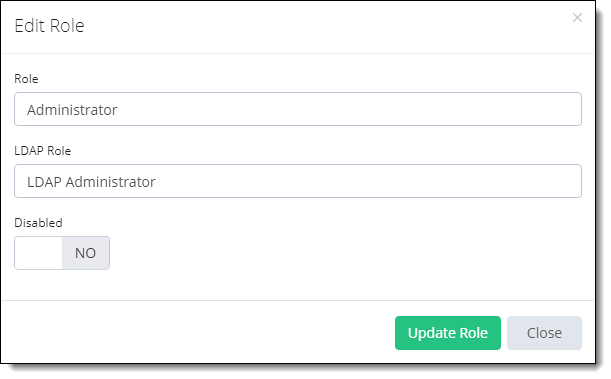This screenshot has height=379, width=611.
Task: Save changes with the green Update Role button
Action: tap(448, 333)
